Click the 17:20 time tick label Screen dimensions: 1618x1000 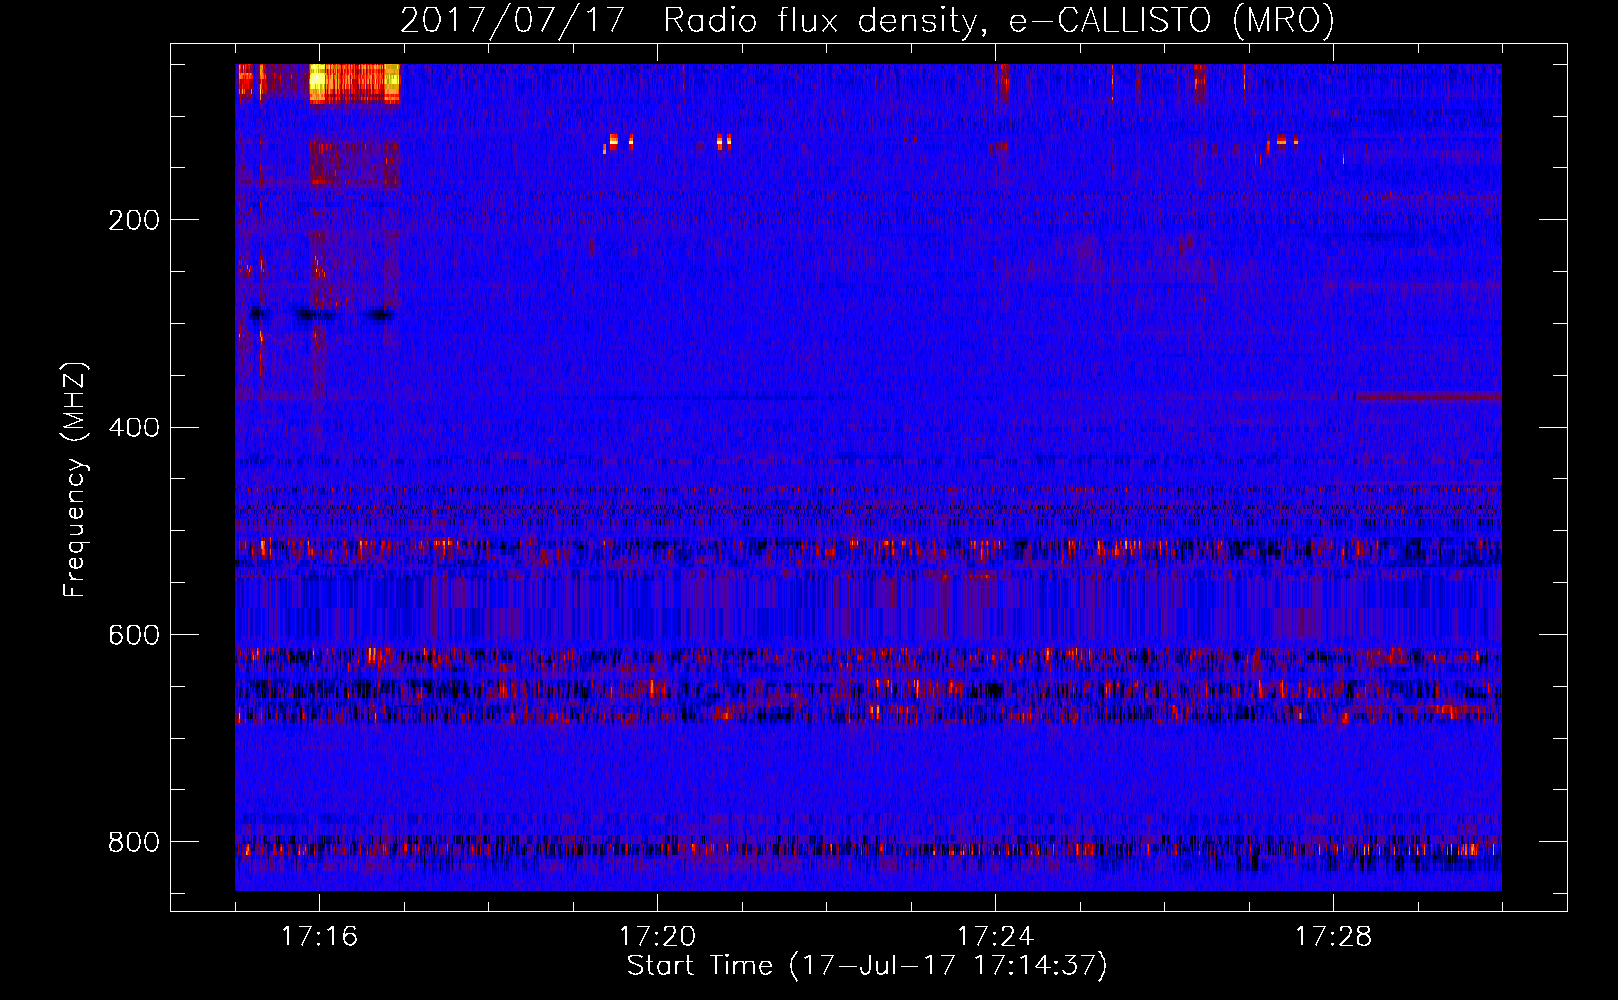(x=657, y=936)
